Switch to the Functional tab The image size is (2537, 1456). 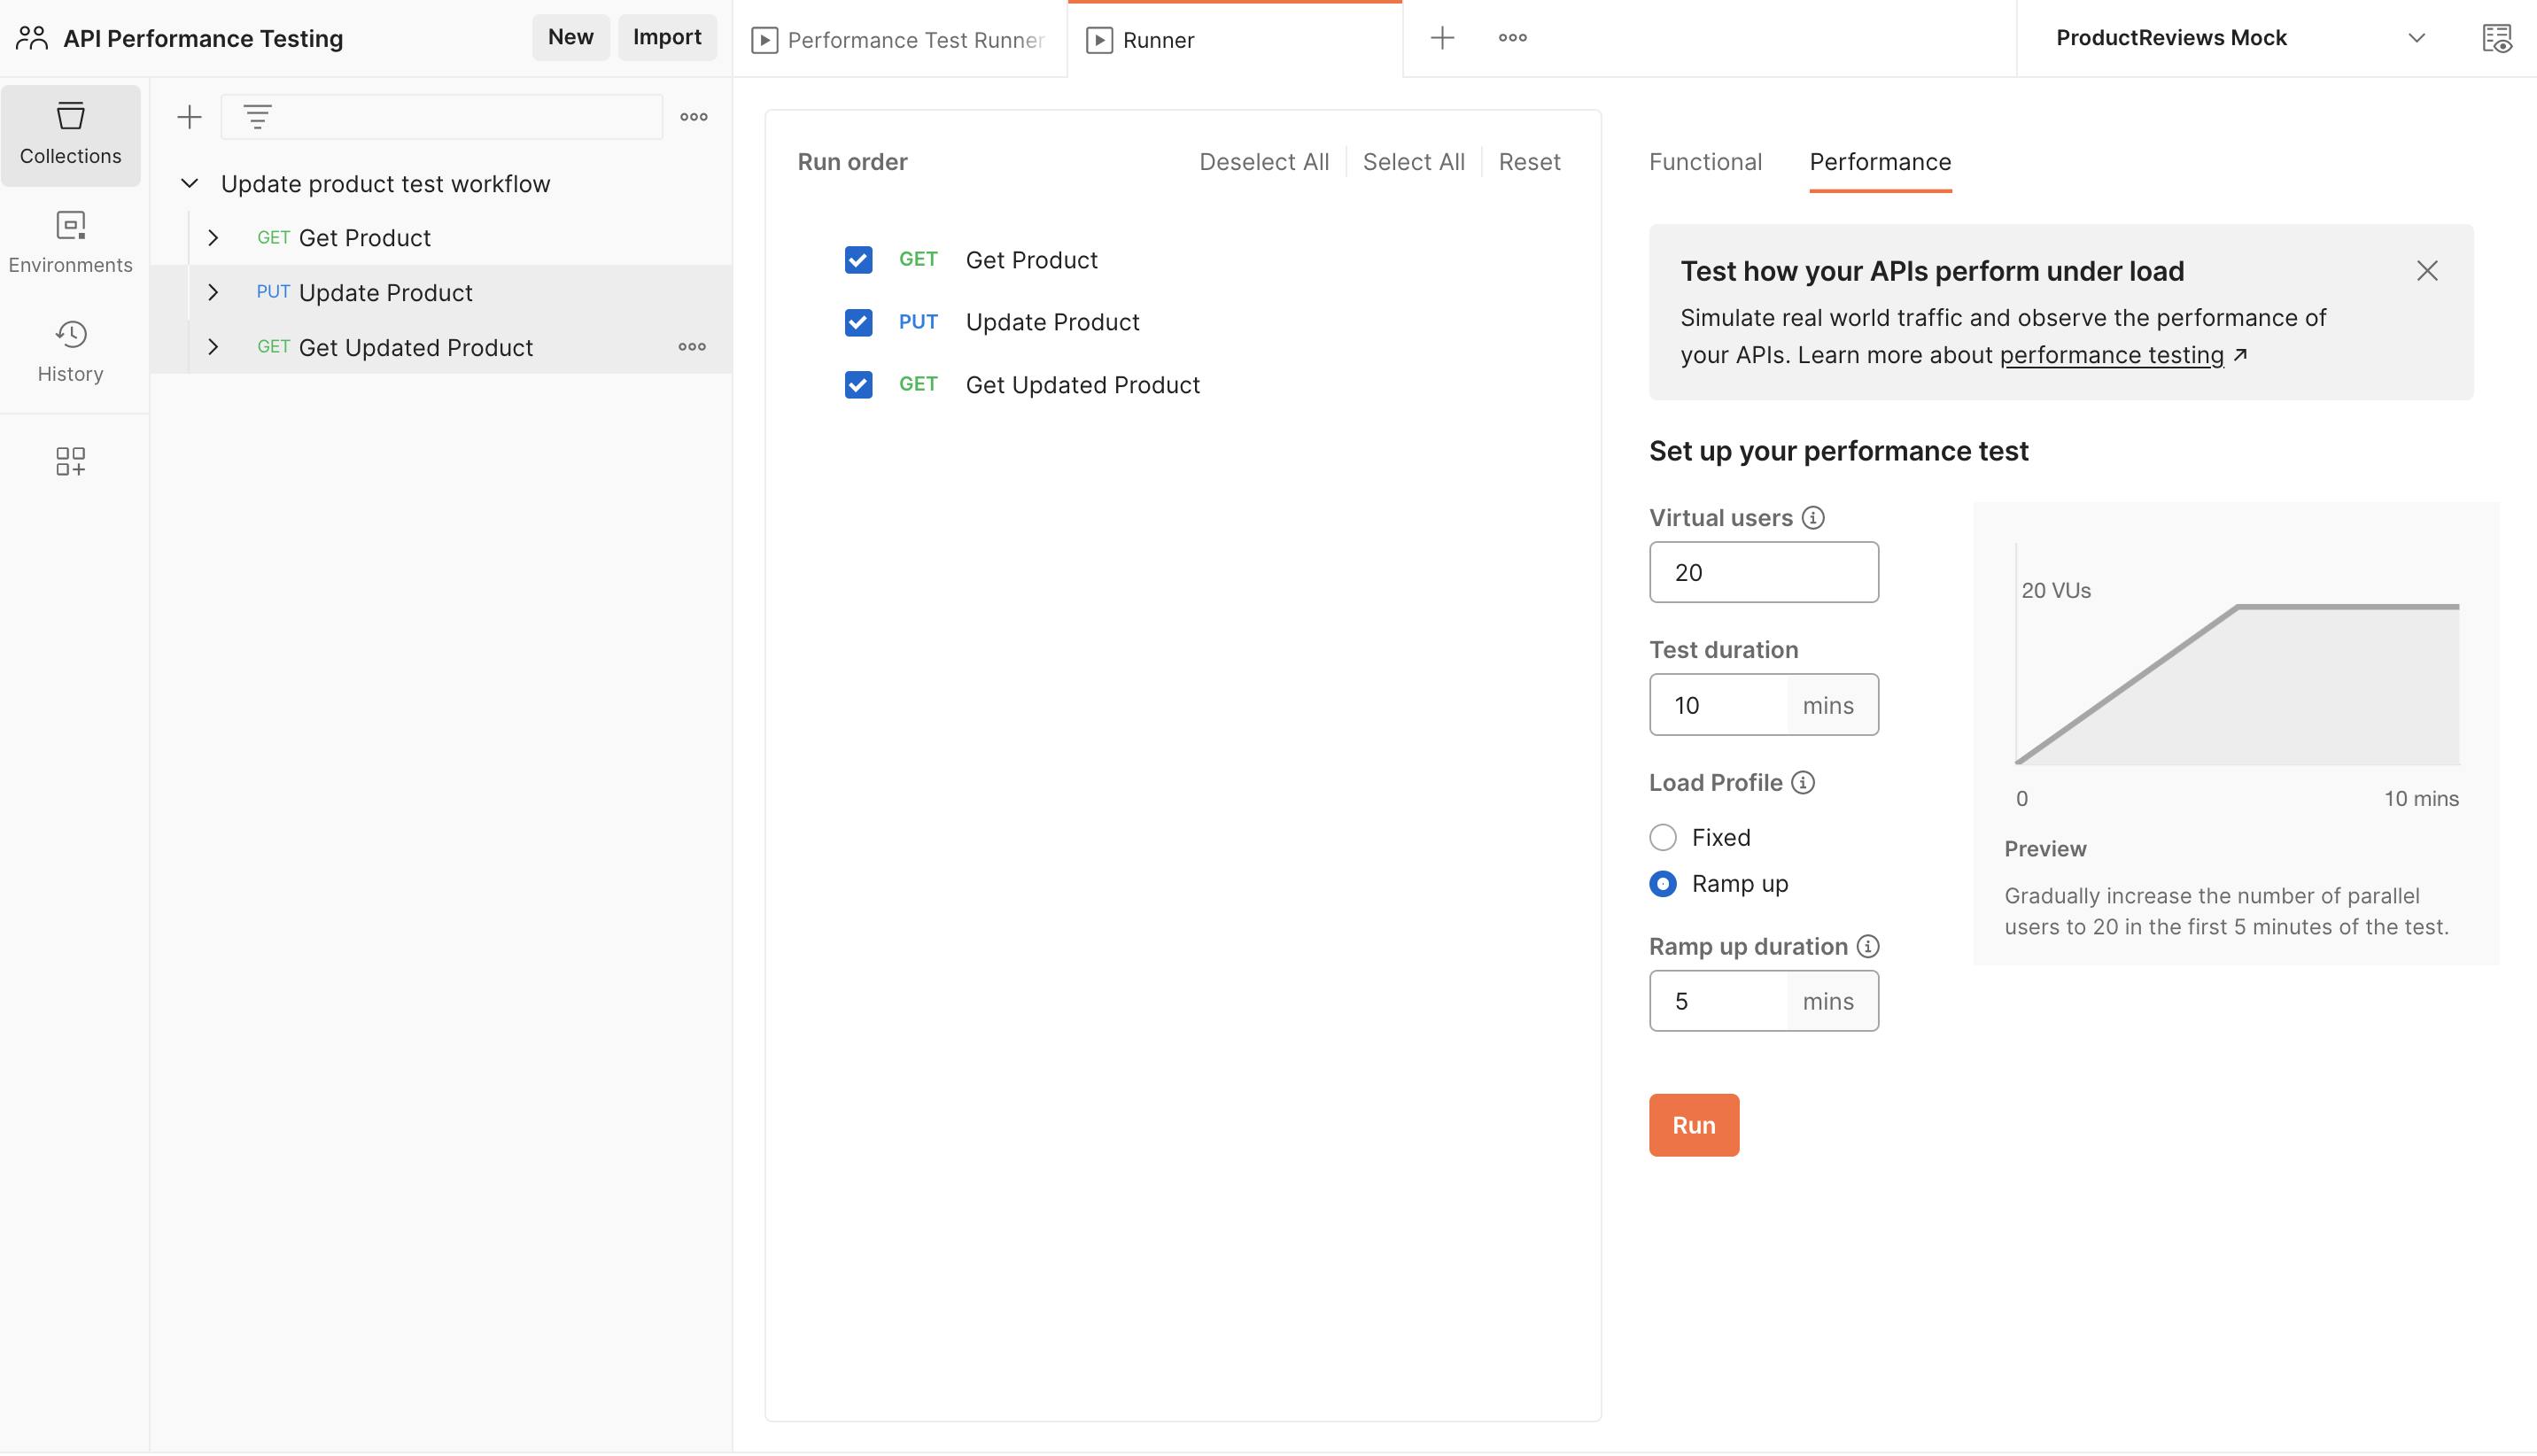click(x=1705, y=162)
